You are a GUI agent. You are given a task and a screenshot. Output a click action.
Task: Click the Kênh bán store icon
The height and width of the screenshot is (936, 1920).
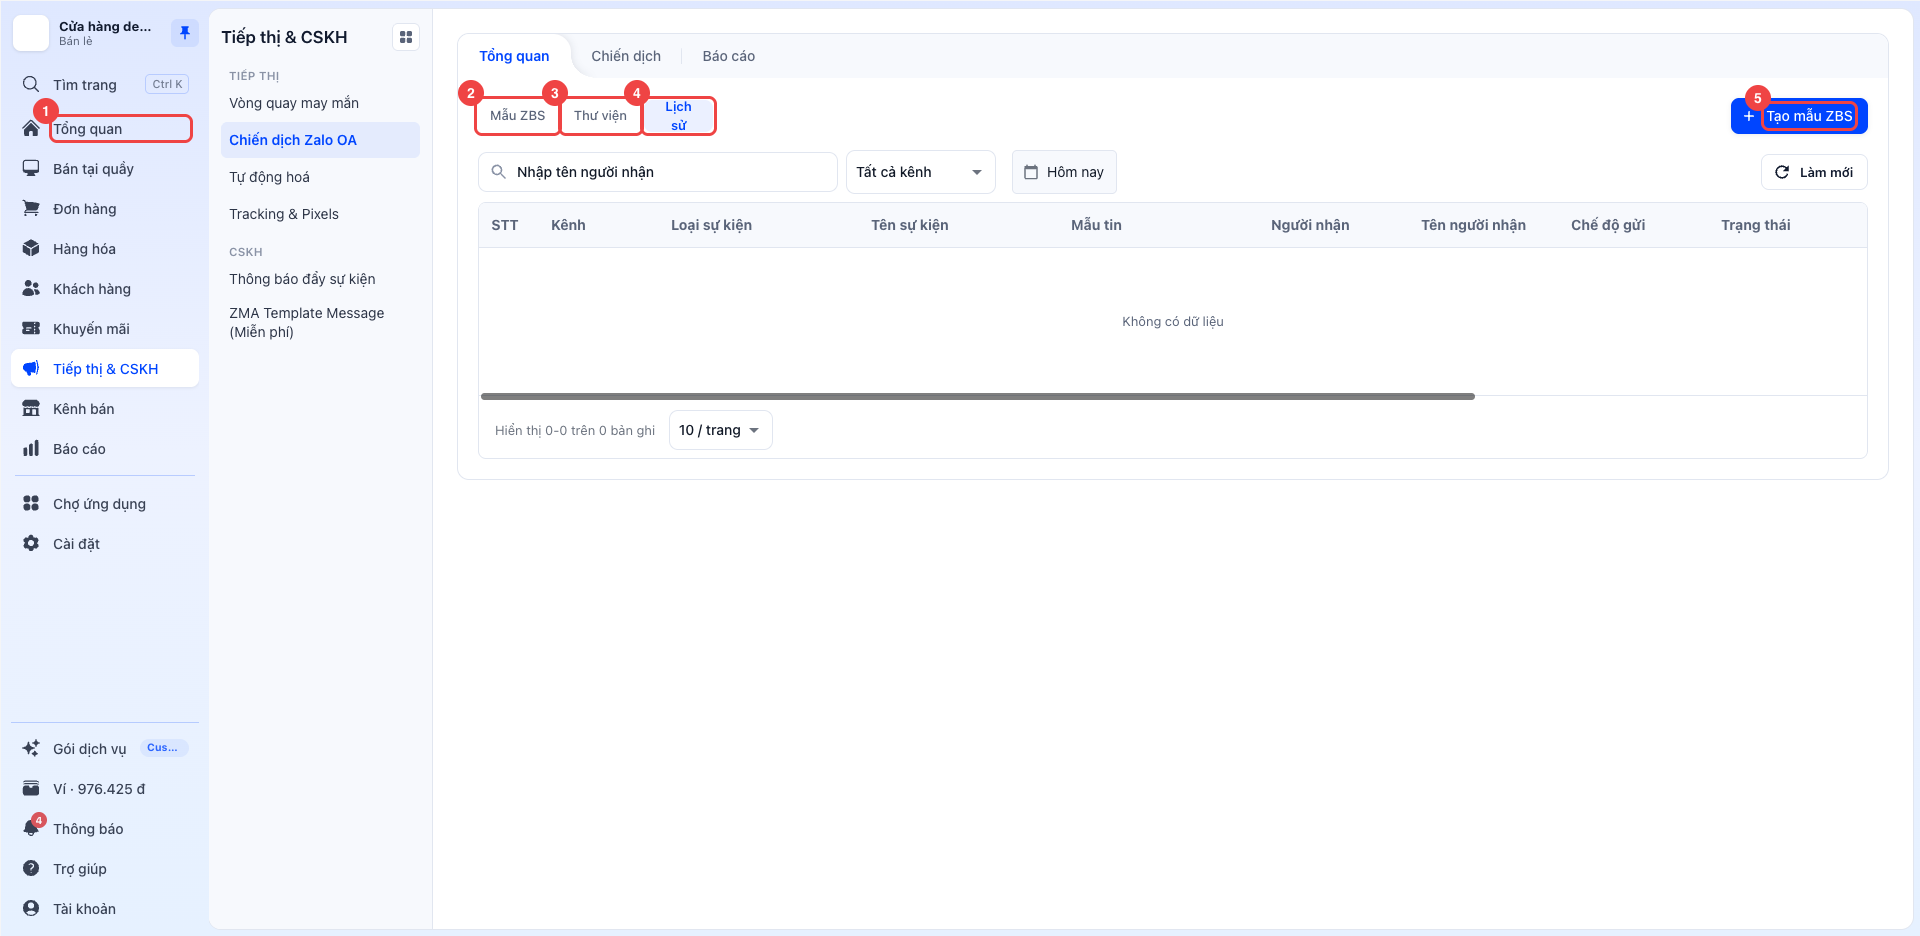coord(31,409)
